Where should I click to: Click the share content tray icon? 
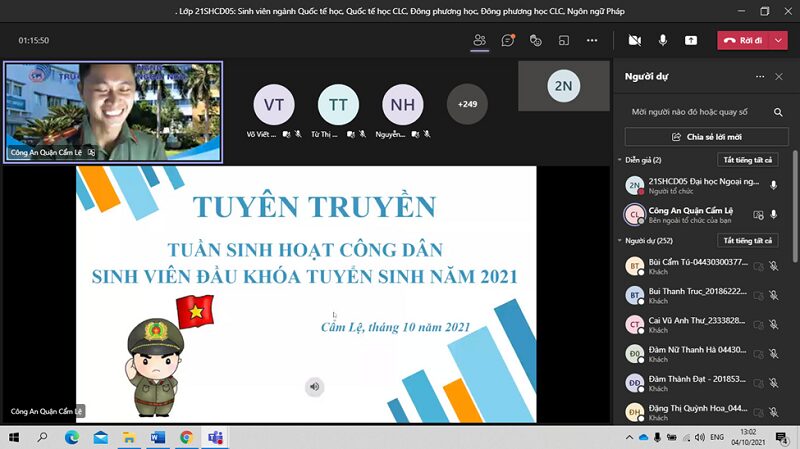(x=691, y=40)
